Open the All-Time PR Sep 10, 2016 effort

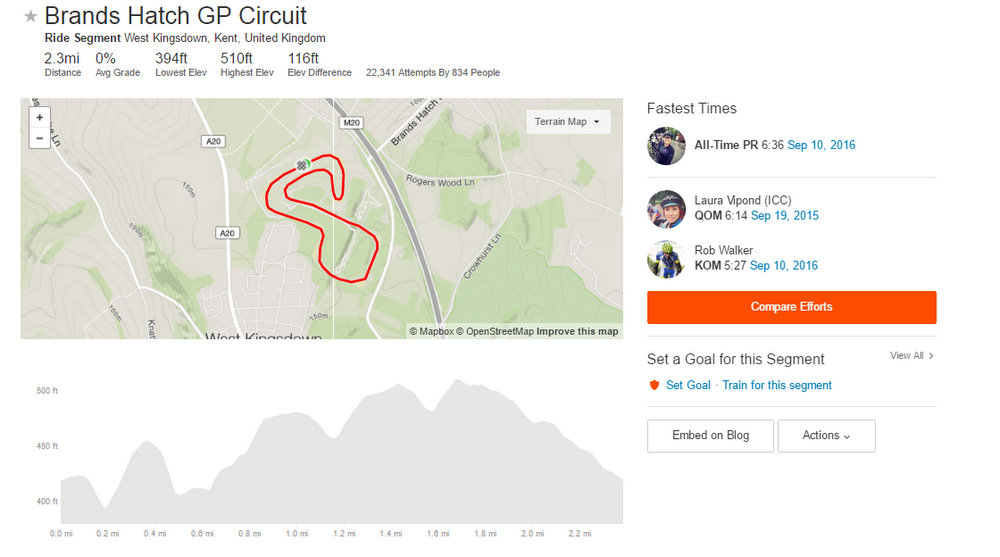point(821,145)
